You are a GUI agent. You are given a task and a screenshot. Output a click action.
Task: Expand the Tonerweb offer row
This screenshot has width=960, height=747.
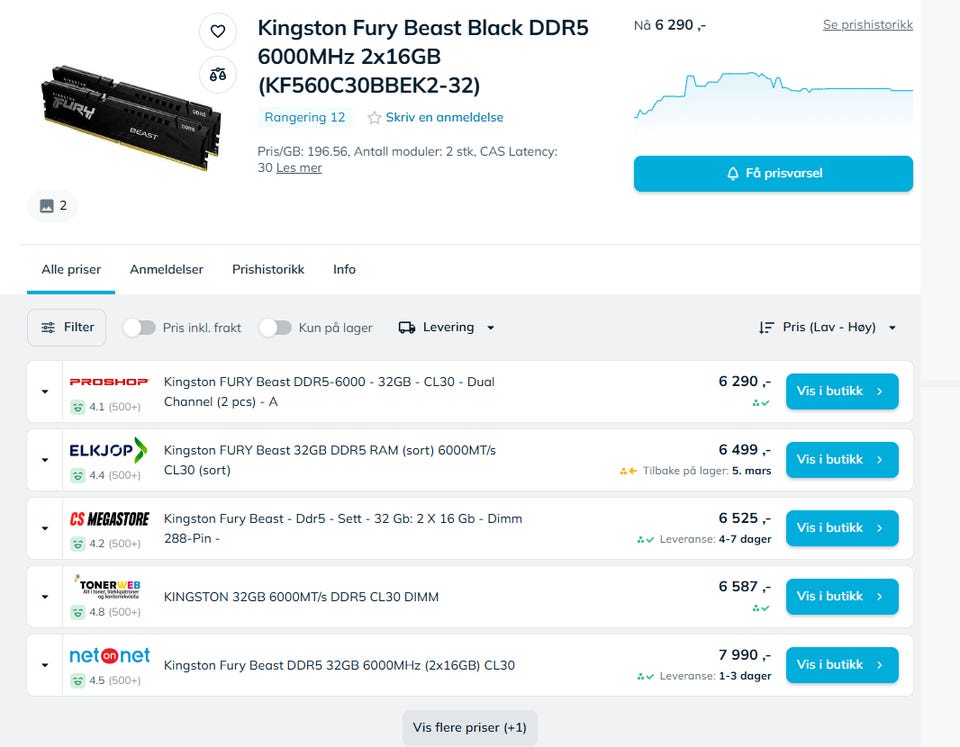45,597
